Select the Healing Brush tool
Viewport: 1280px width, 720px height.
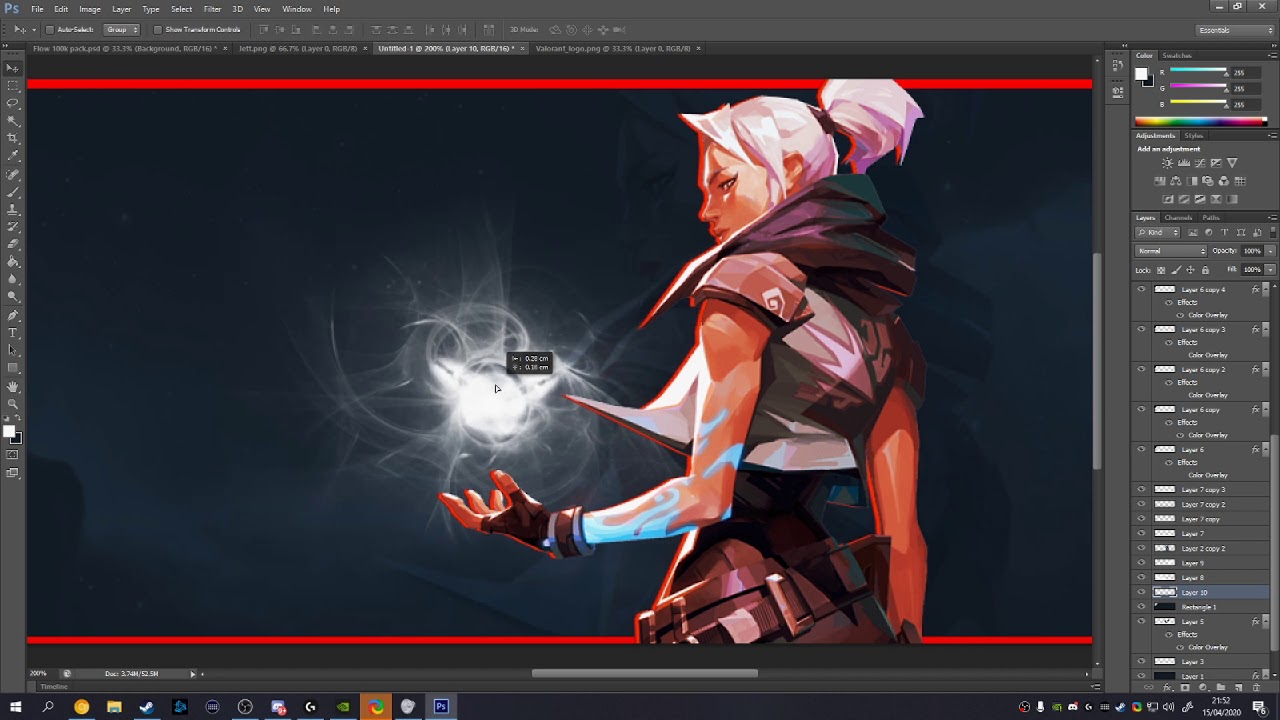click(13, 176)
